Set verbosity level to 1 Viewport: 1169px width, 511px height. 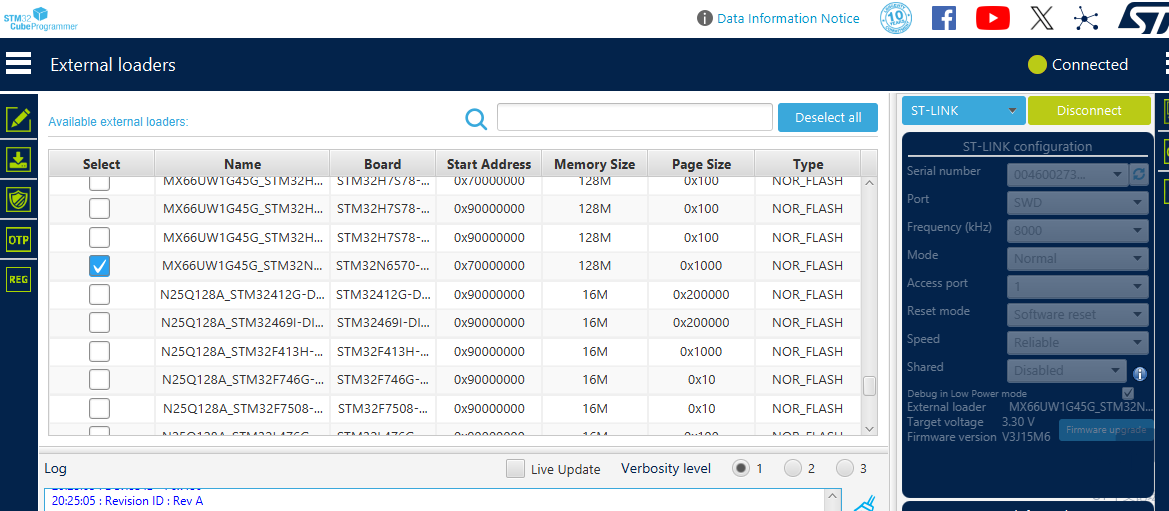(740, 468)
